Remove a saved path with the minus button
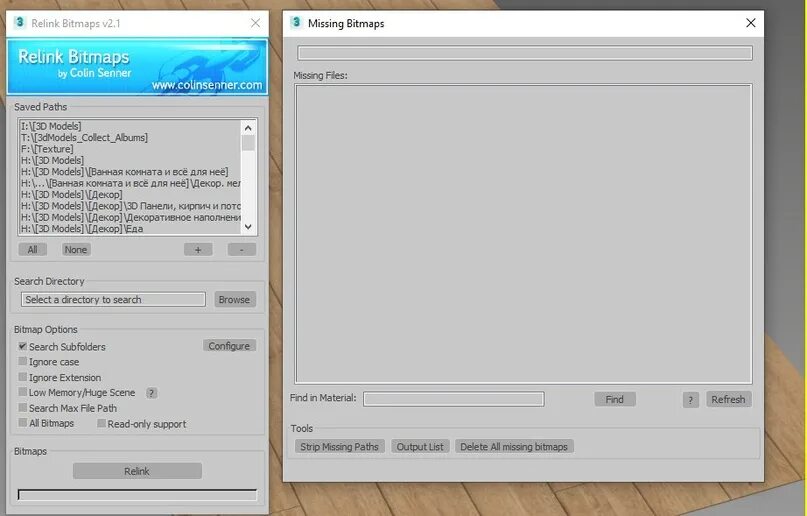 (241, 250)
